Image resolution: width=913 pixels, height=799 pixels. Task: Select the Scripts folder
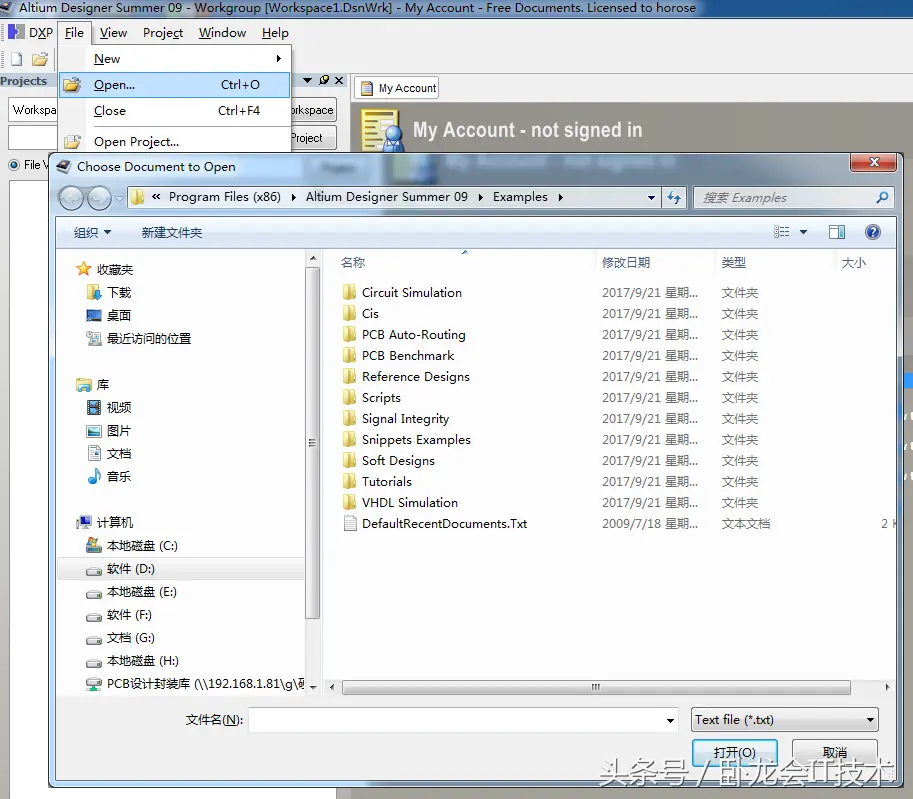pyautogui.click(x=381, y=398)
